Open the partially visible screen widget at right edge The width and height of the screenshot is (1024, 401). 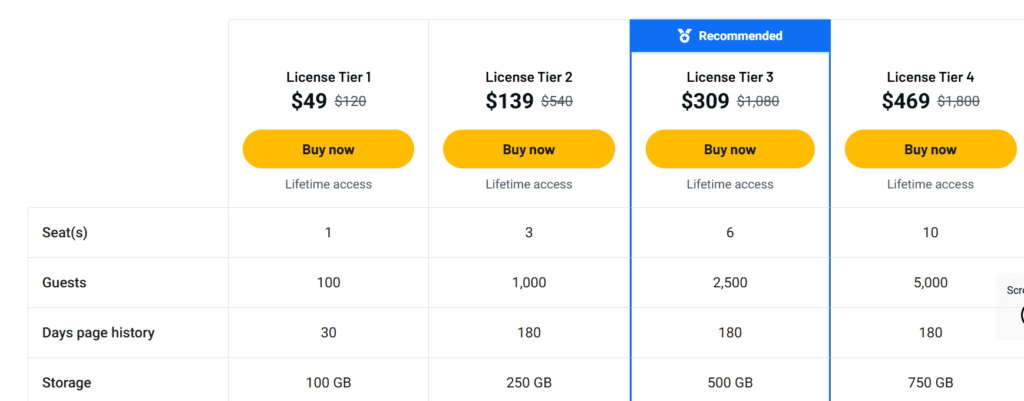point(1012,306)
